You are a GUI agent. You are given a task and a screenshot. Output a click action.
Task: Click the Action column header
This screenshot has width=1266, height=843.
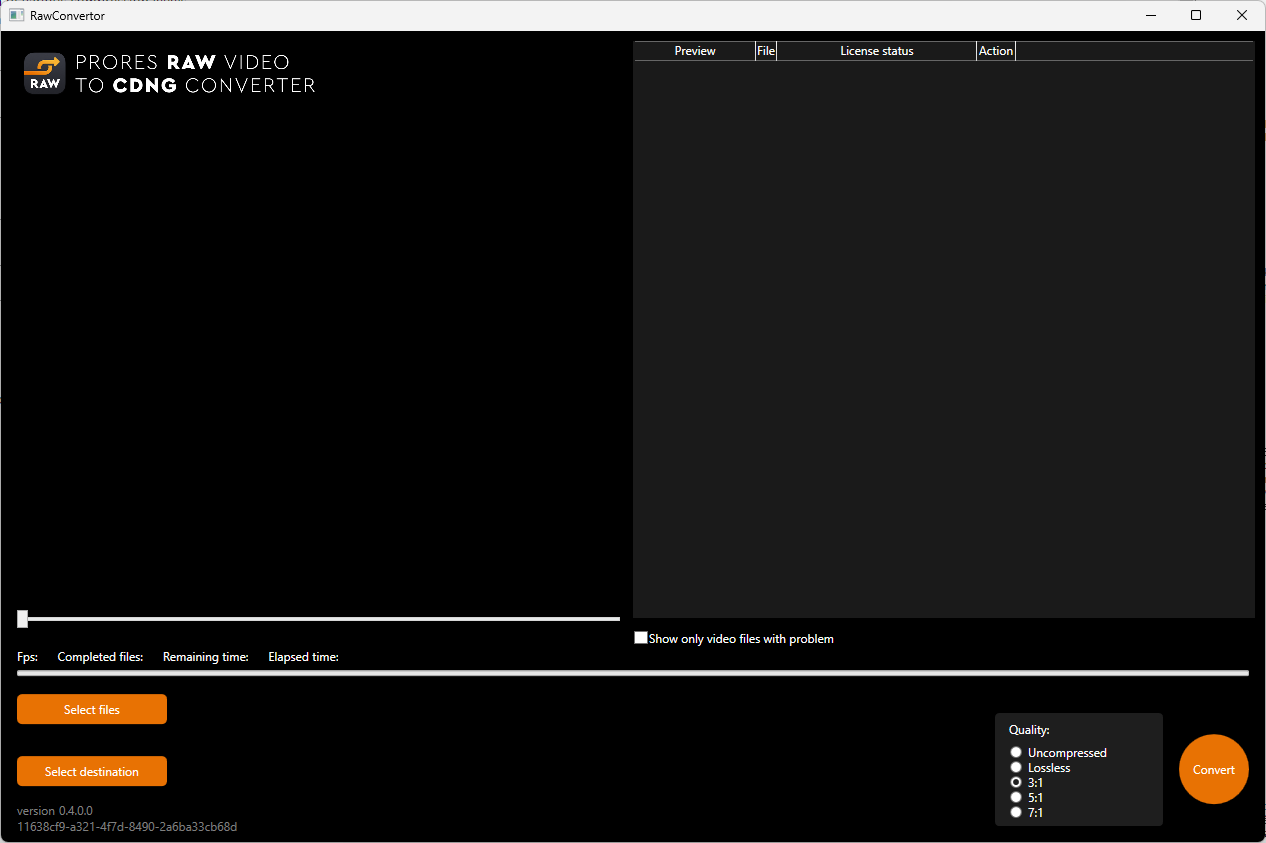[995, 50]
